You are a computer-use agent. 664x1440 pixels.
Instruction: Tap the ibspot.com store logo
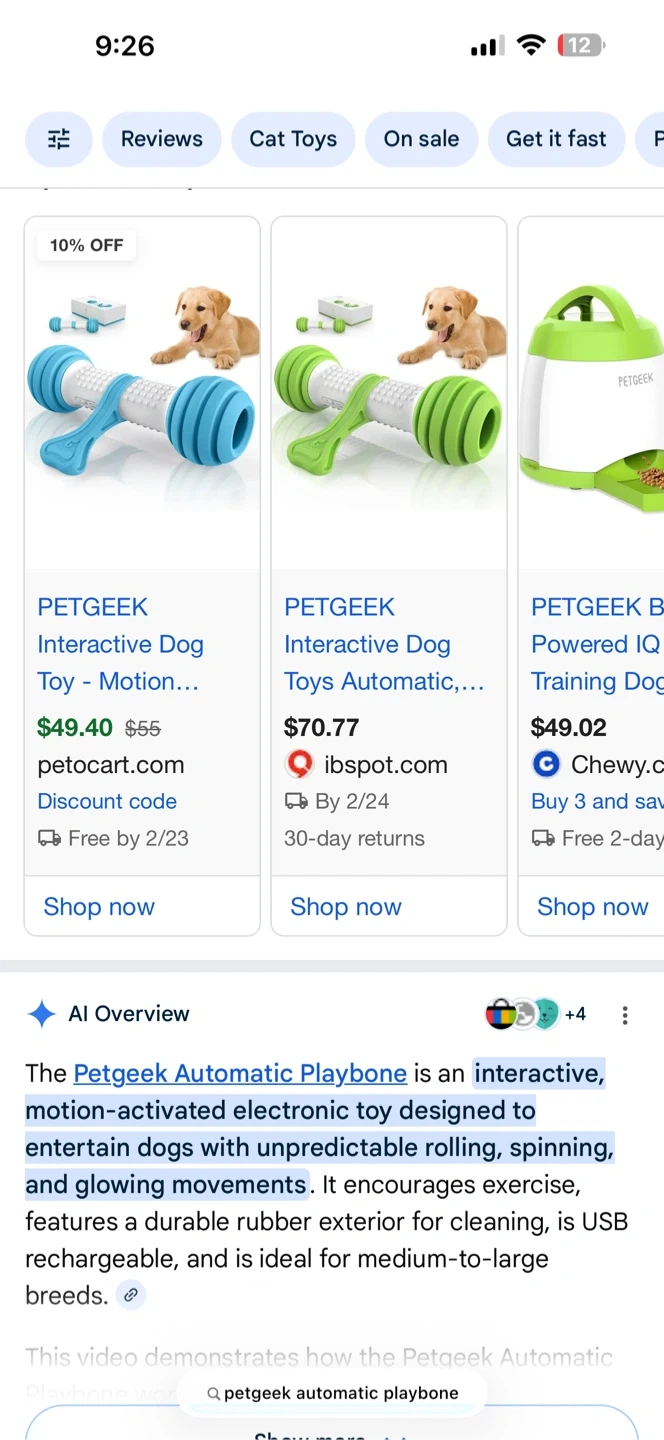click(x=299, y=765)
